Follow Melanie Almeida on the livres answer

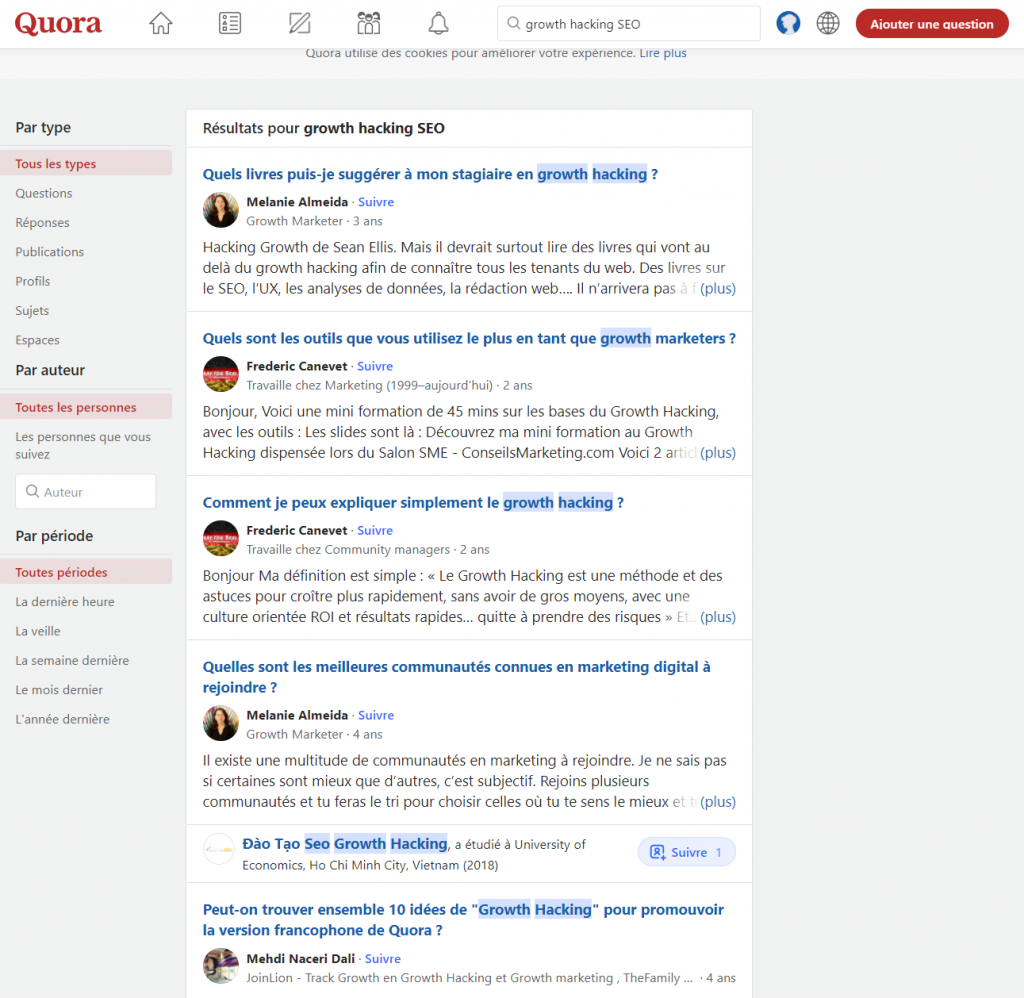point(376,202)
